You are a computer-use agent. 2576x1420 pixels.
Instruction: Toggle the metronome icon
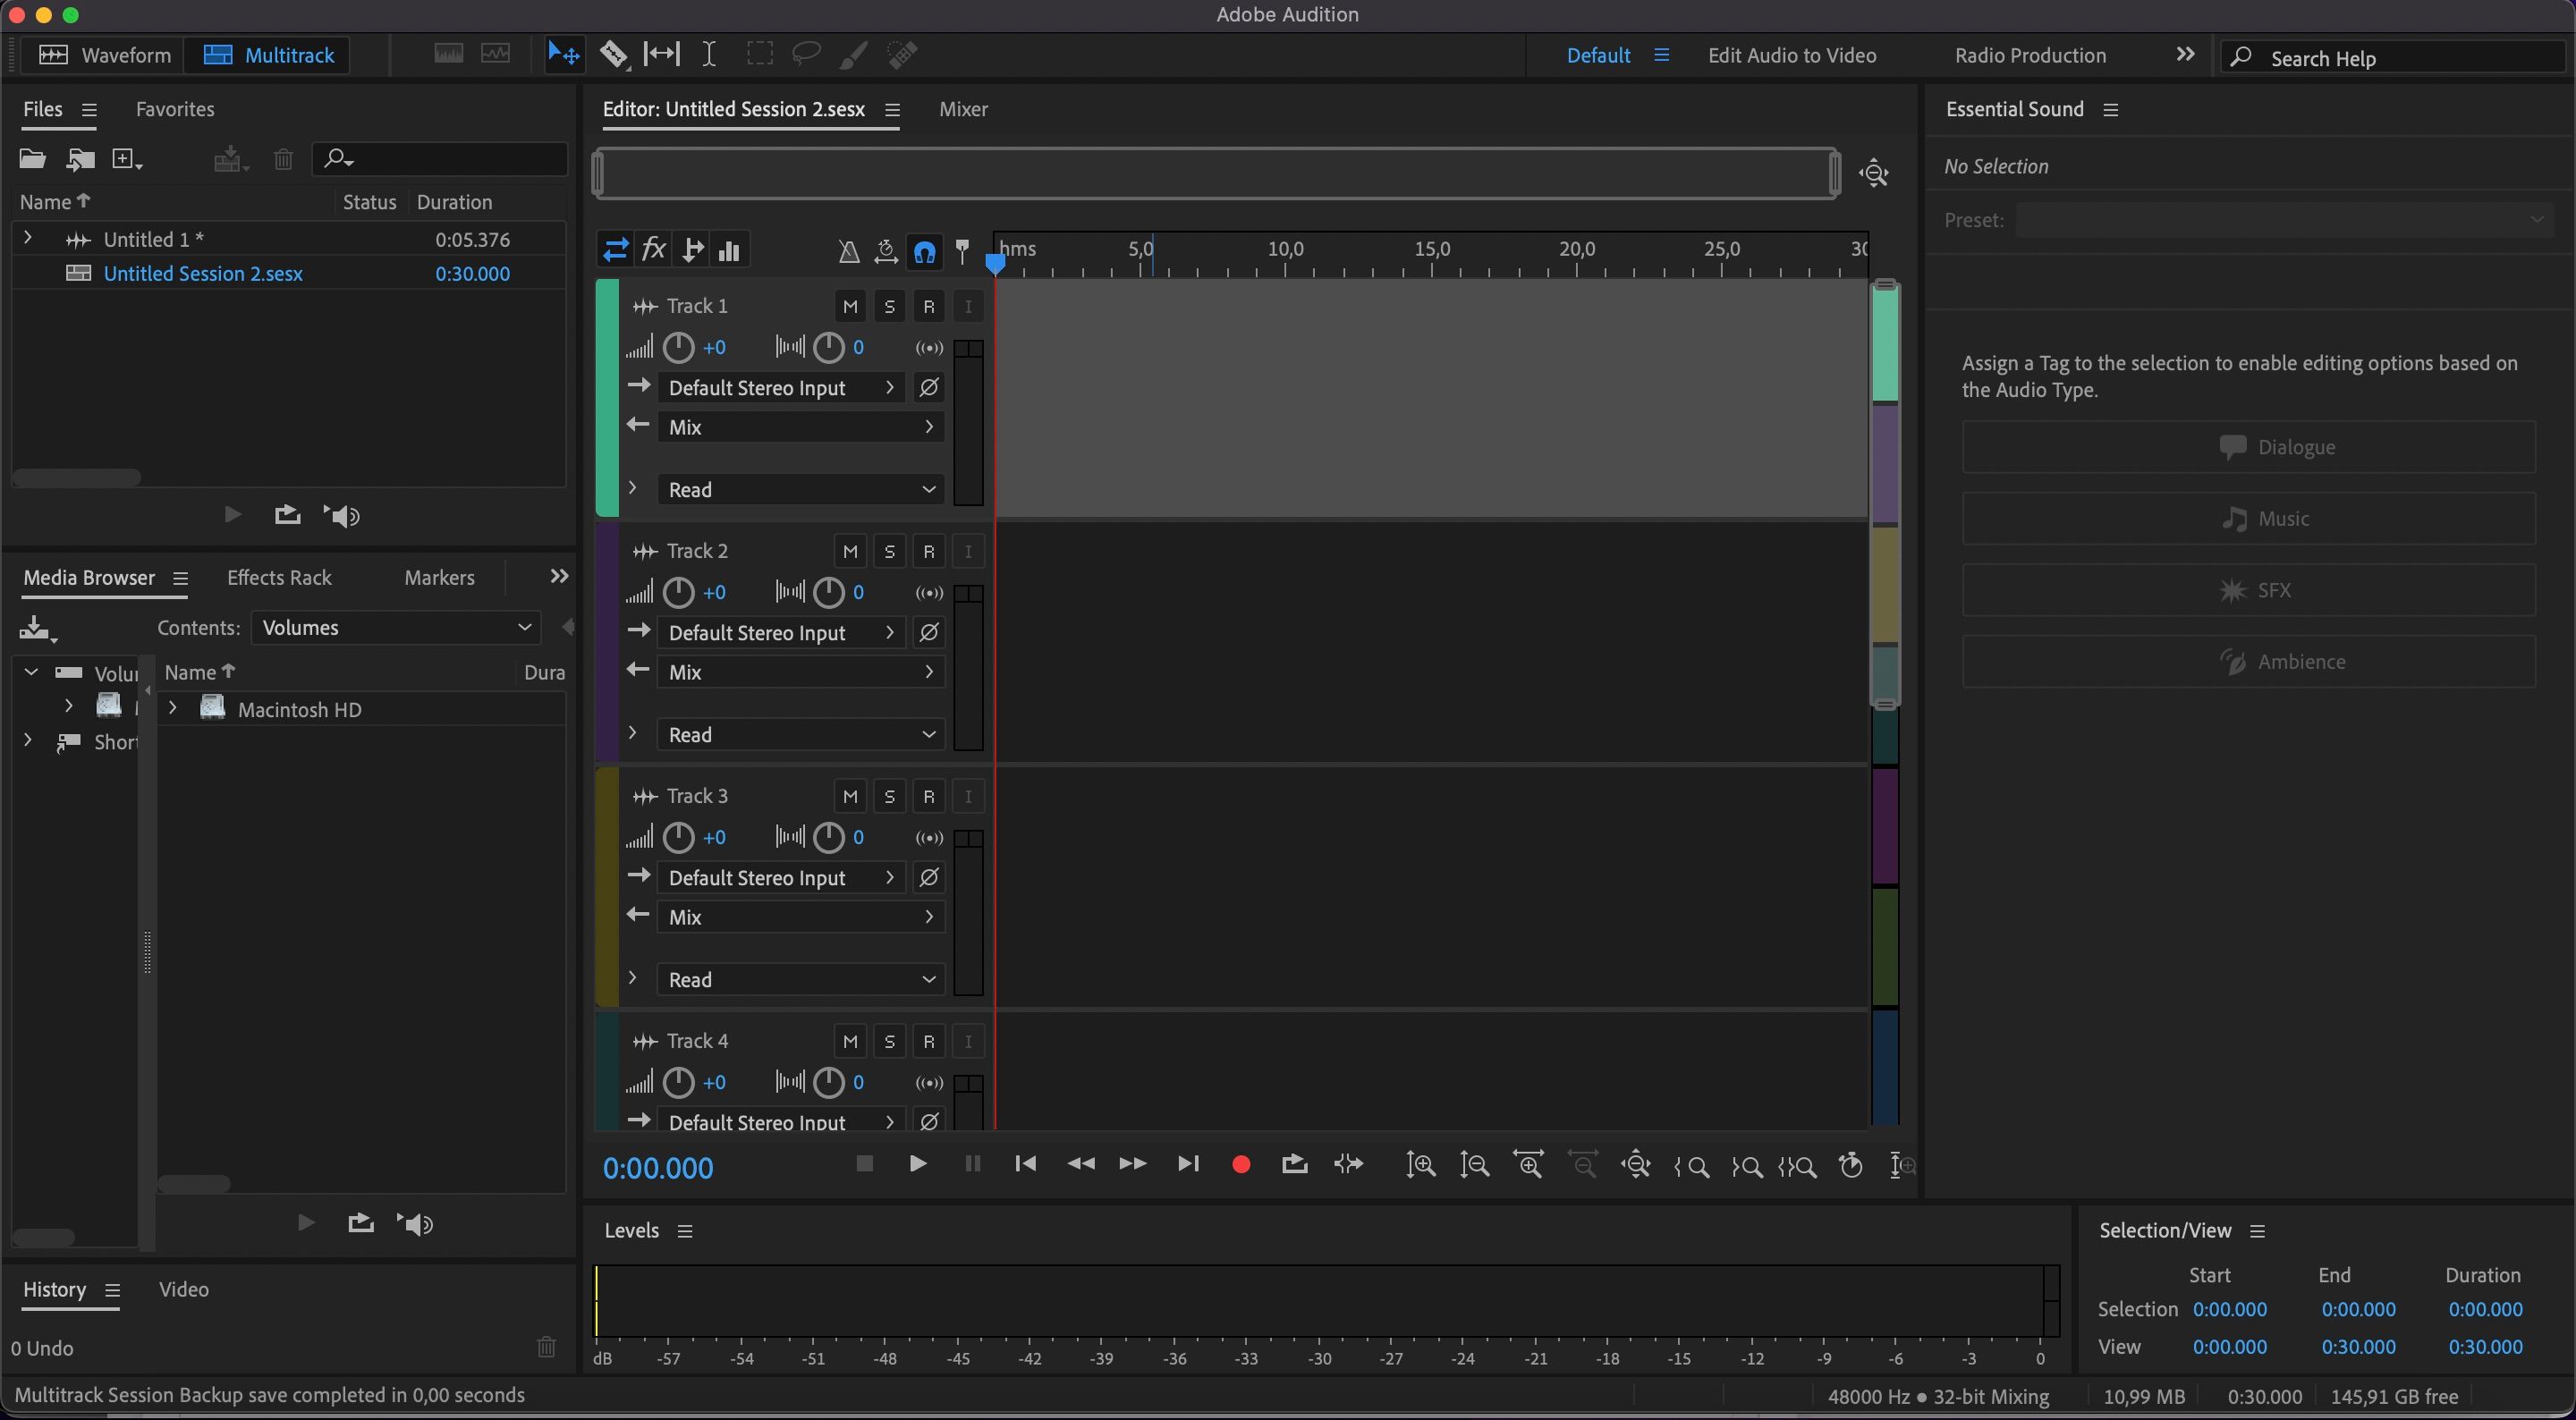click(x=848, y=251)
